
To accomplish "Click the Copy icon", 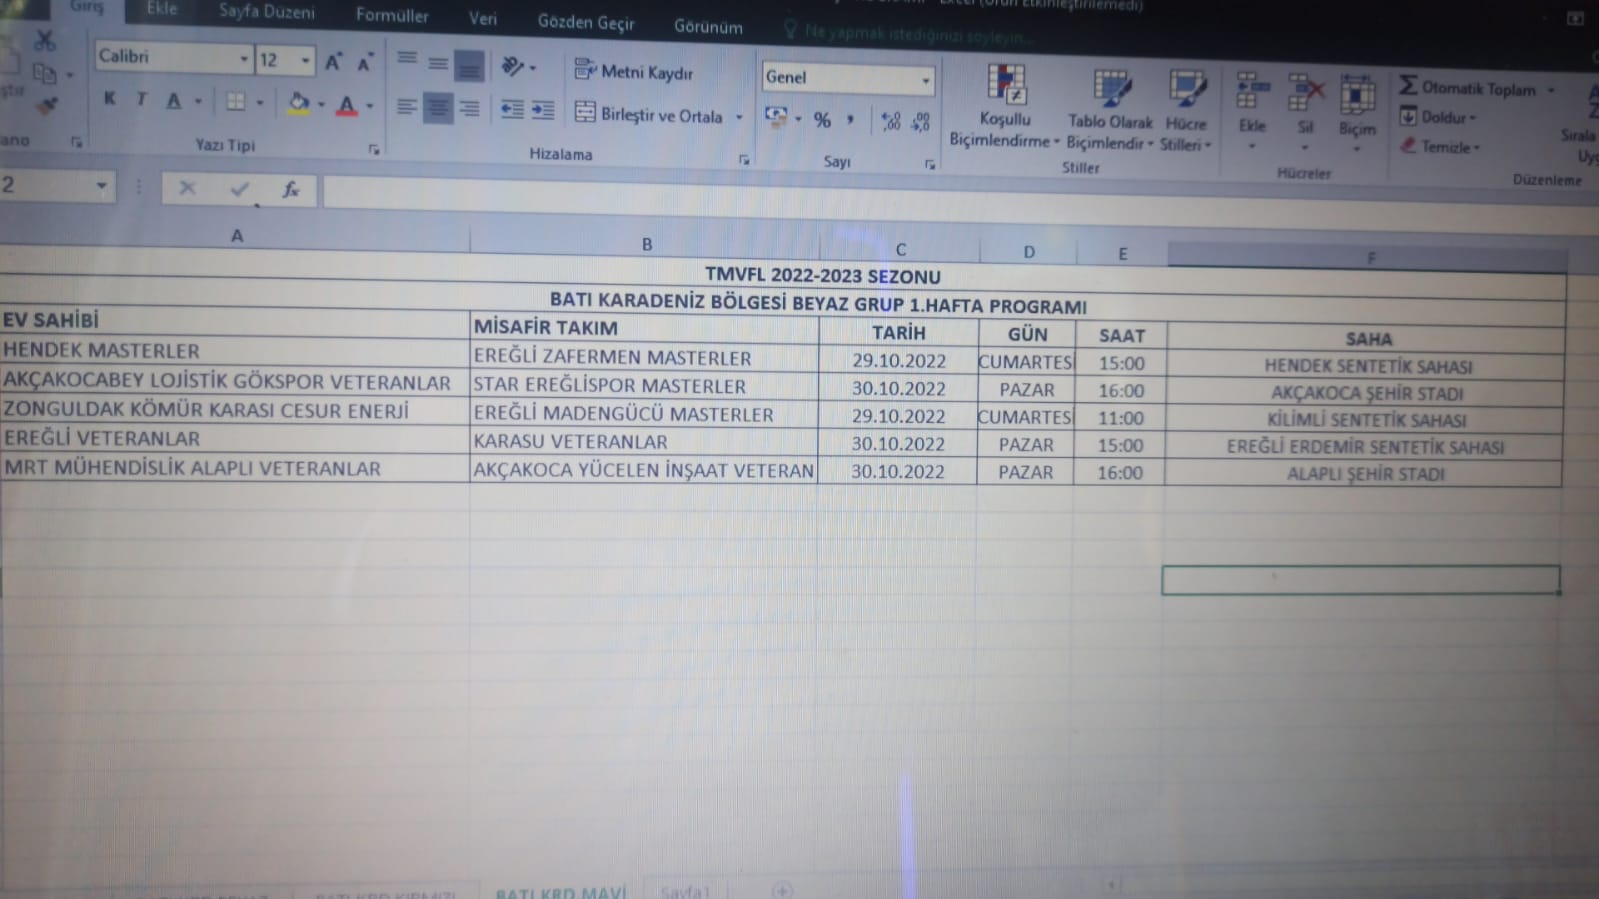I will tap(44, 73).
